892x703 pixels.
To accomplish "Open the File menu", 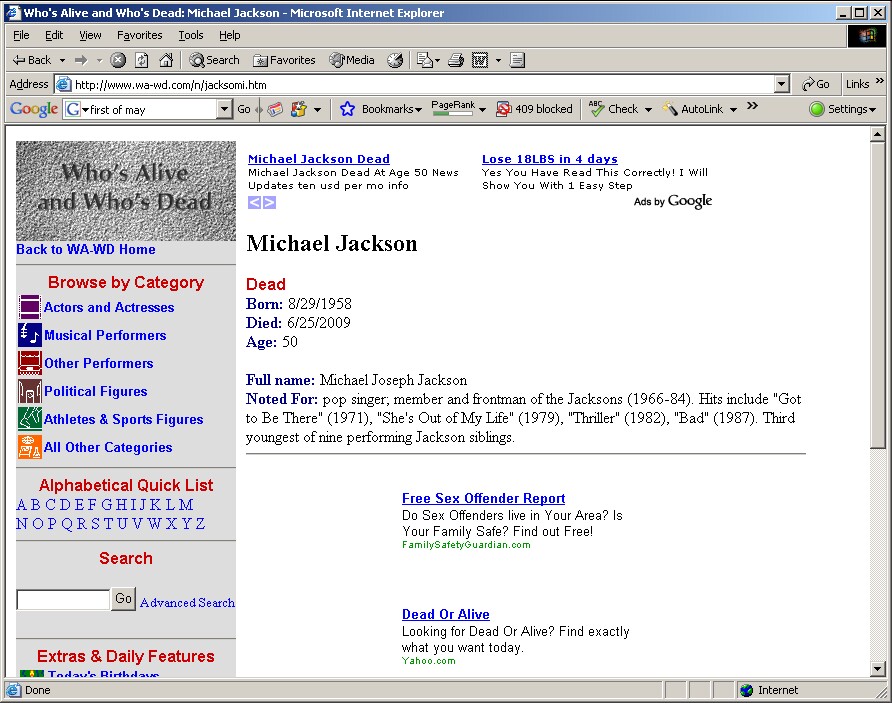I will (21, 35).
